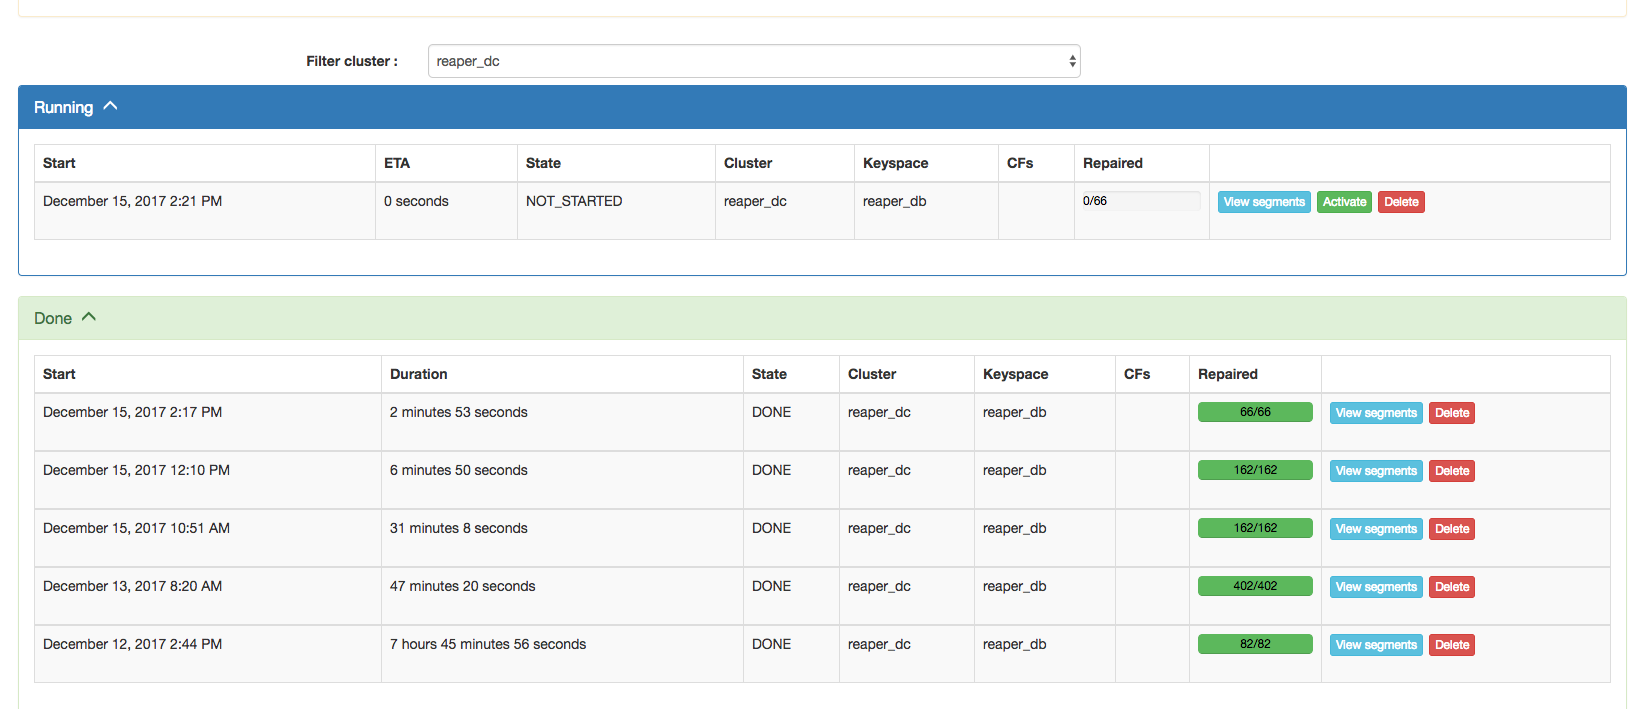The height and width of the screenshot is (709, 1632).
Task: Click the 0/66 repaired progress bar
Action: [1141, 201]
